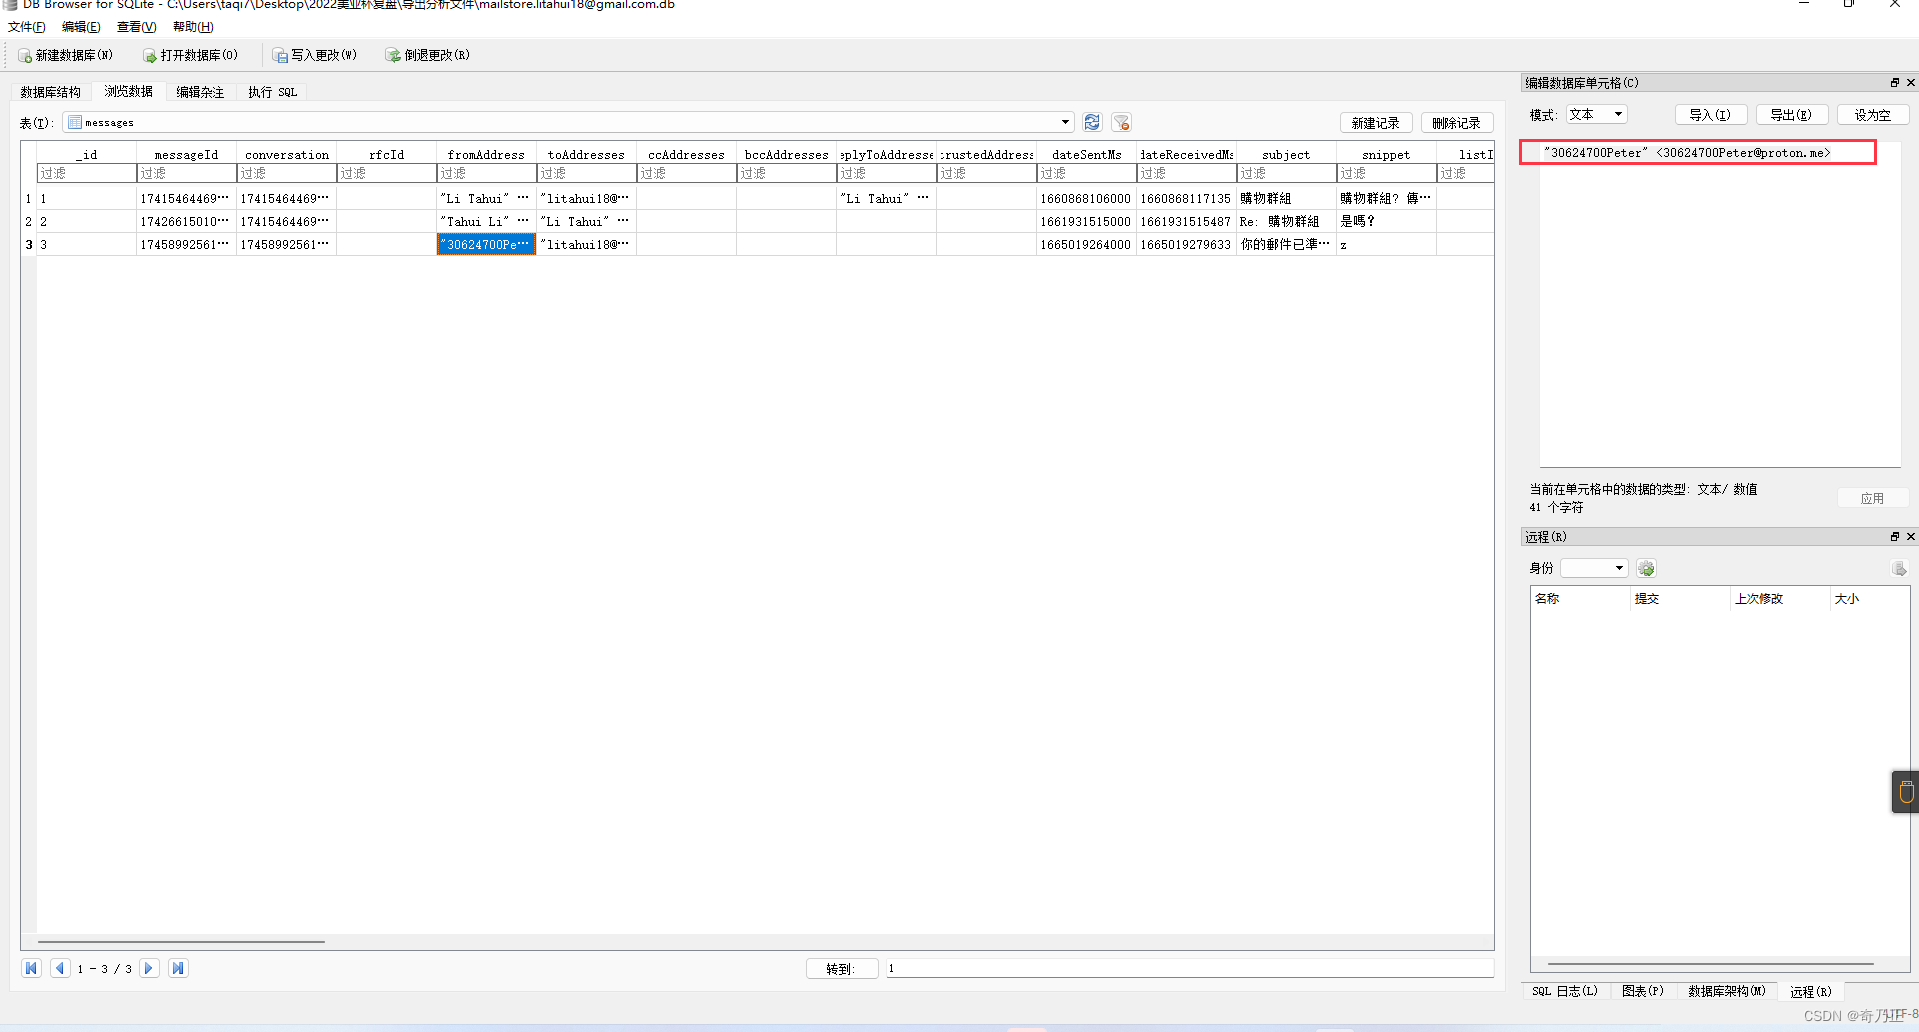Undock the Remote panel
Viewport: 1919px width, 1032px height.
click(x=1894, y=537)
